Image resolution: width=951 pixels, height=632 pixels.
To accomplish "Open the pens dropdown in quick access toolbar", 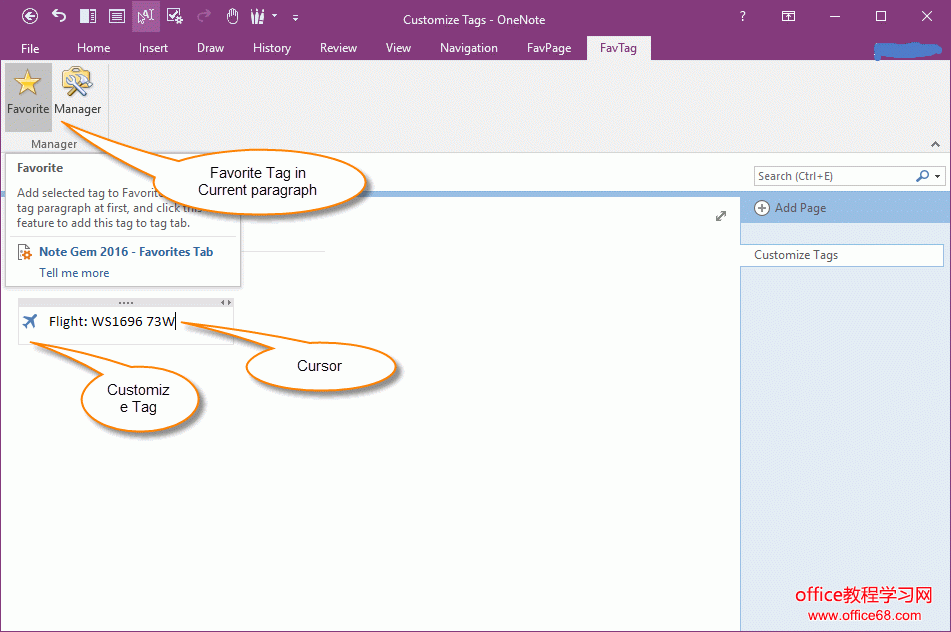I will (274, 16).
